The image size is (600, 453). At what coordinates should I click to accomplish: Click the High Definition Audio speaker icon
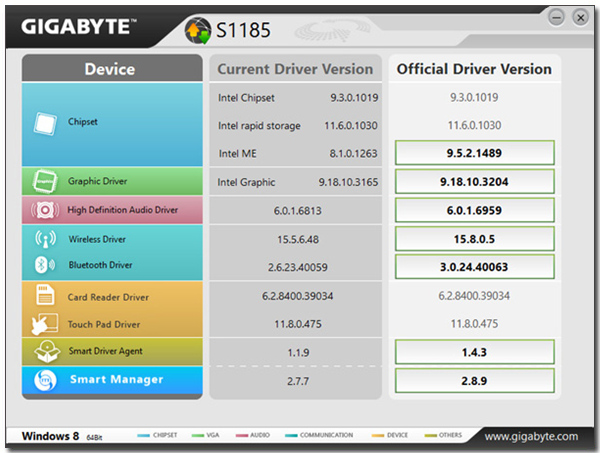[x=45, y=210]
